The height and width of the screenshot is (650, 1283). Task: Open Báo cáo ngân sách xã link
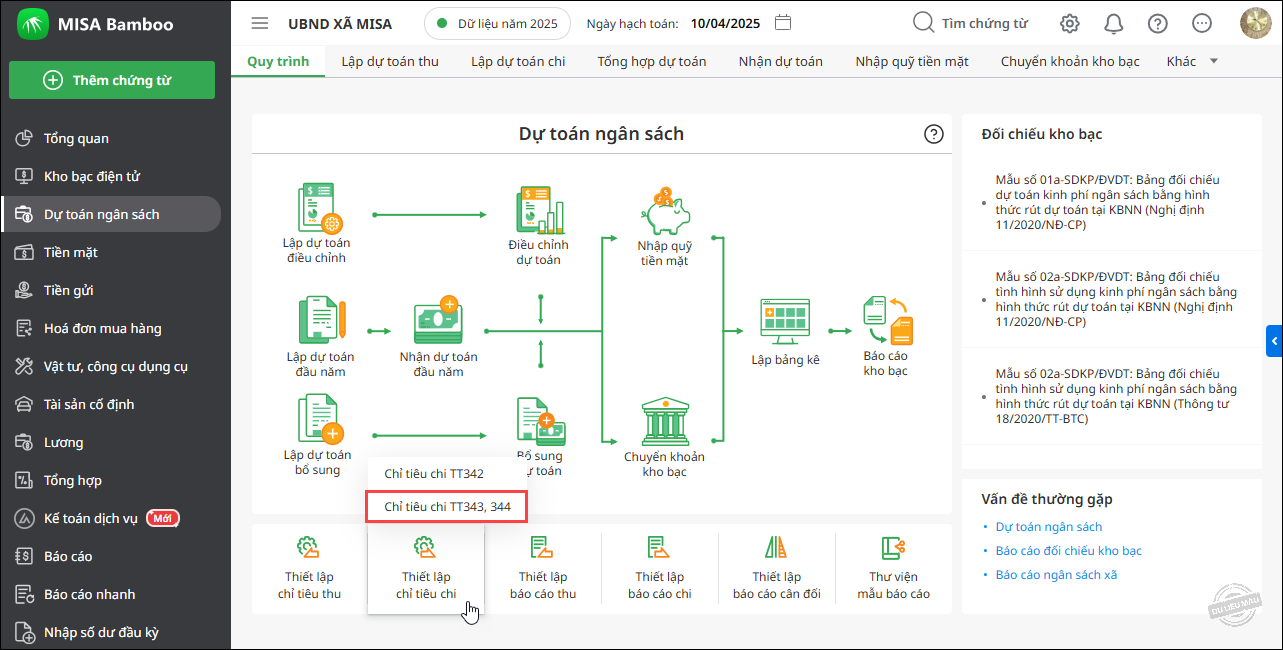tap(1056, 574)
